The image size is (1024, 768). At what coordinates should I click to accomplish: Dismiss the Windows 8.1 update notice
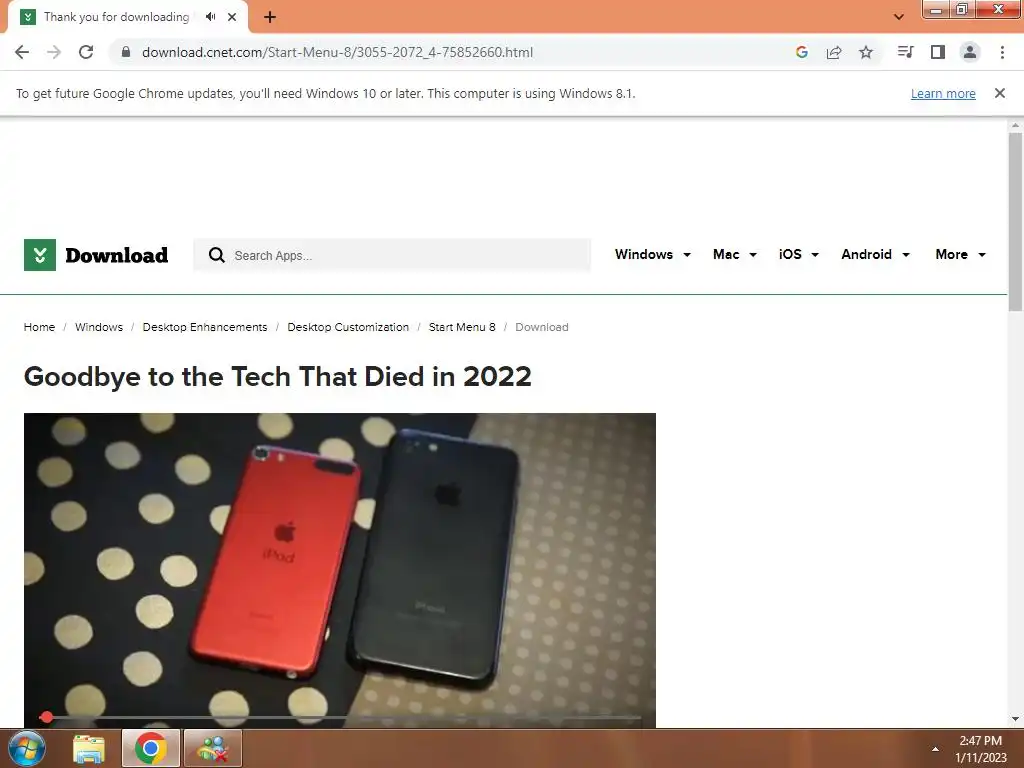click(1000, 93)
